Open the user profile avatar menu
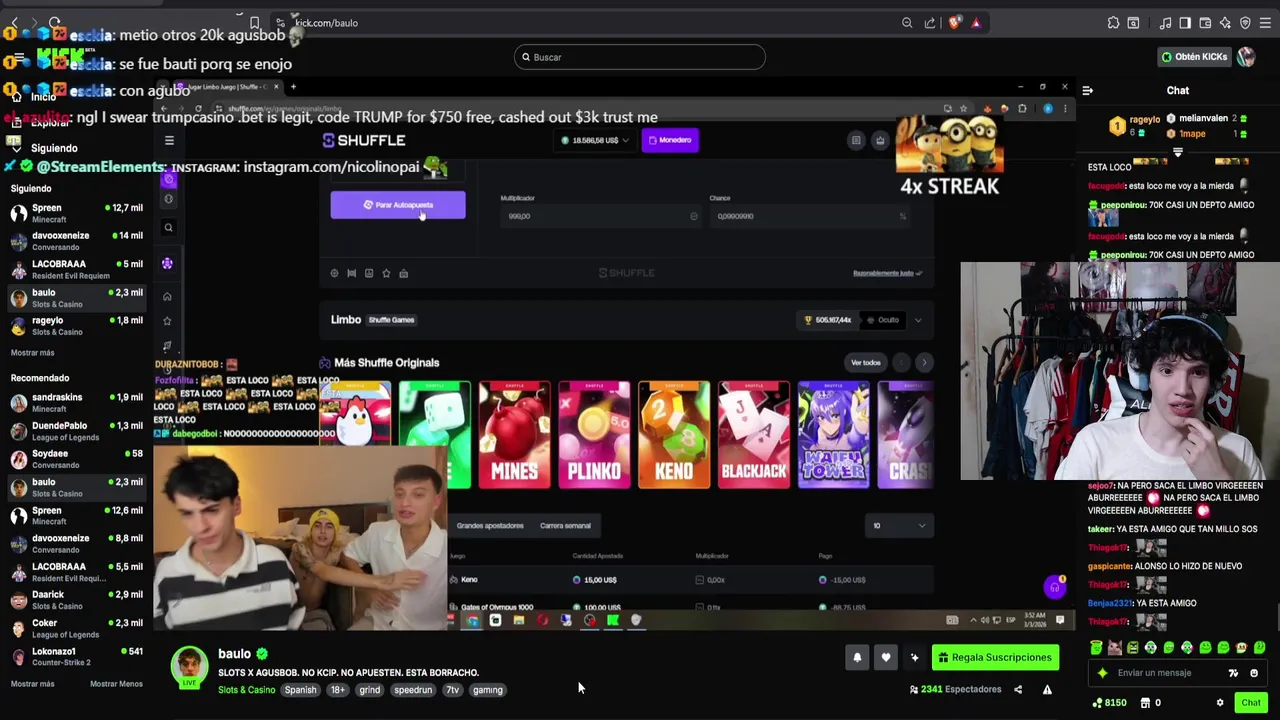1280x720 pixels. pos(1246,57)
